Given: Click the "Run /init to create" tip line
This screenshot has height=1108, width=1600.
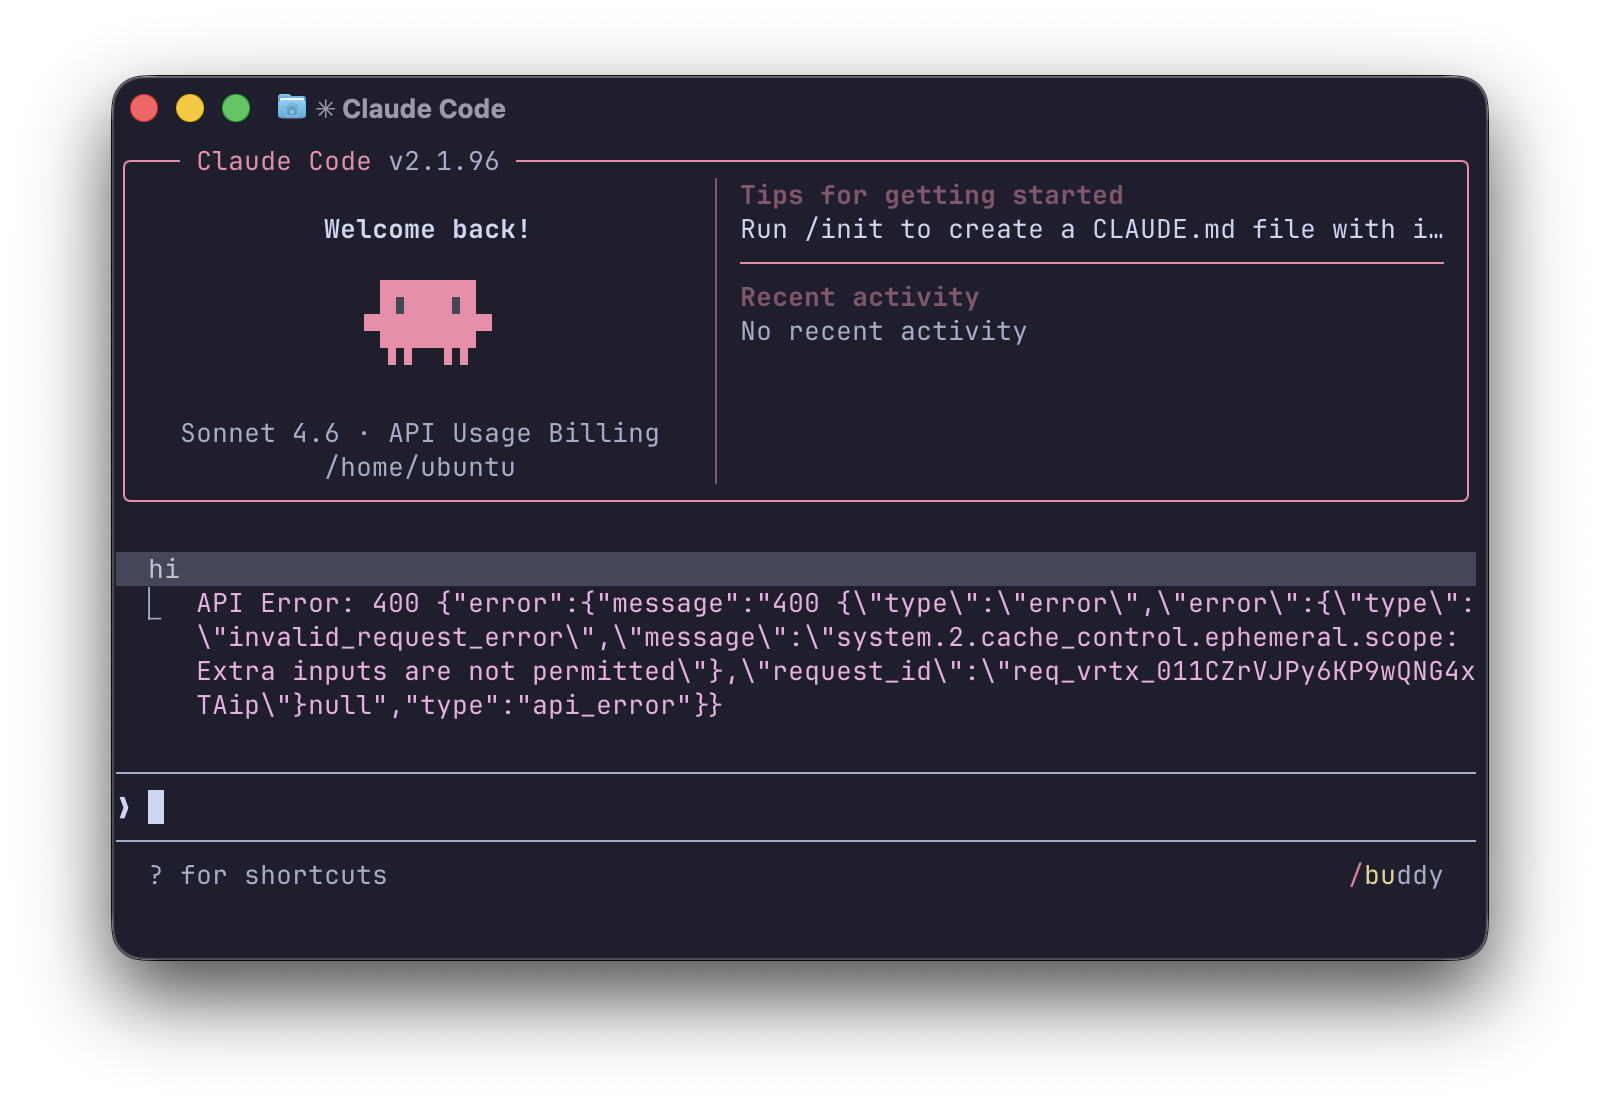Looking at the screenshot, I should coord(1091,229).
